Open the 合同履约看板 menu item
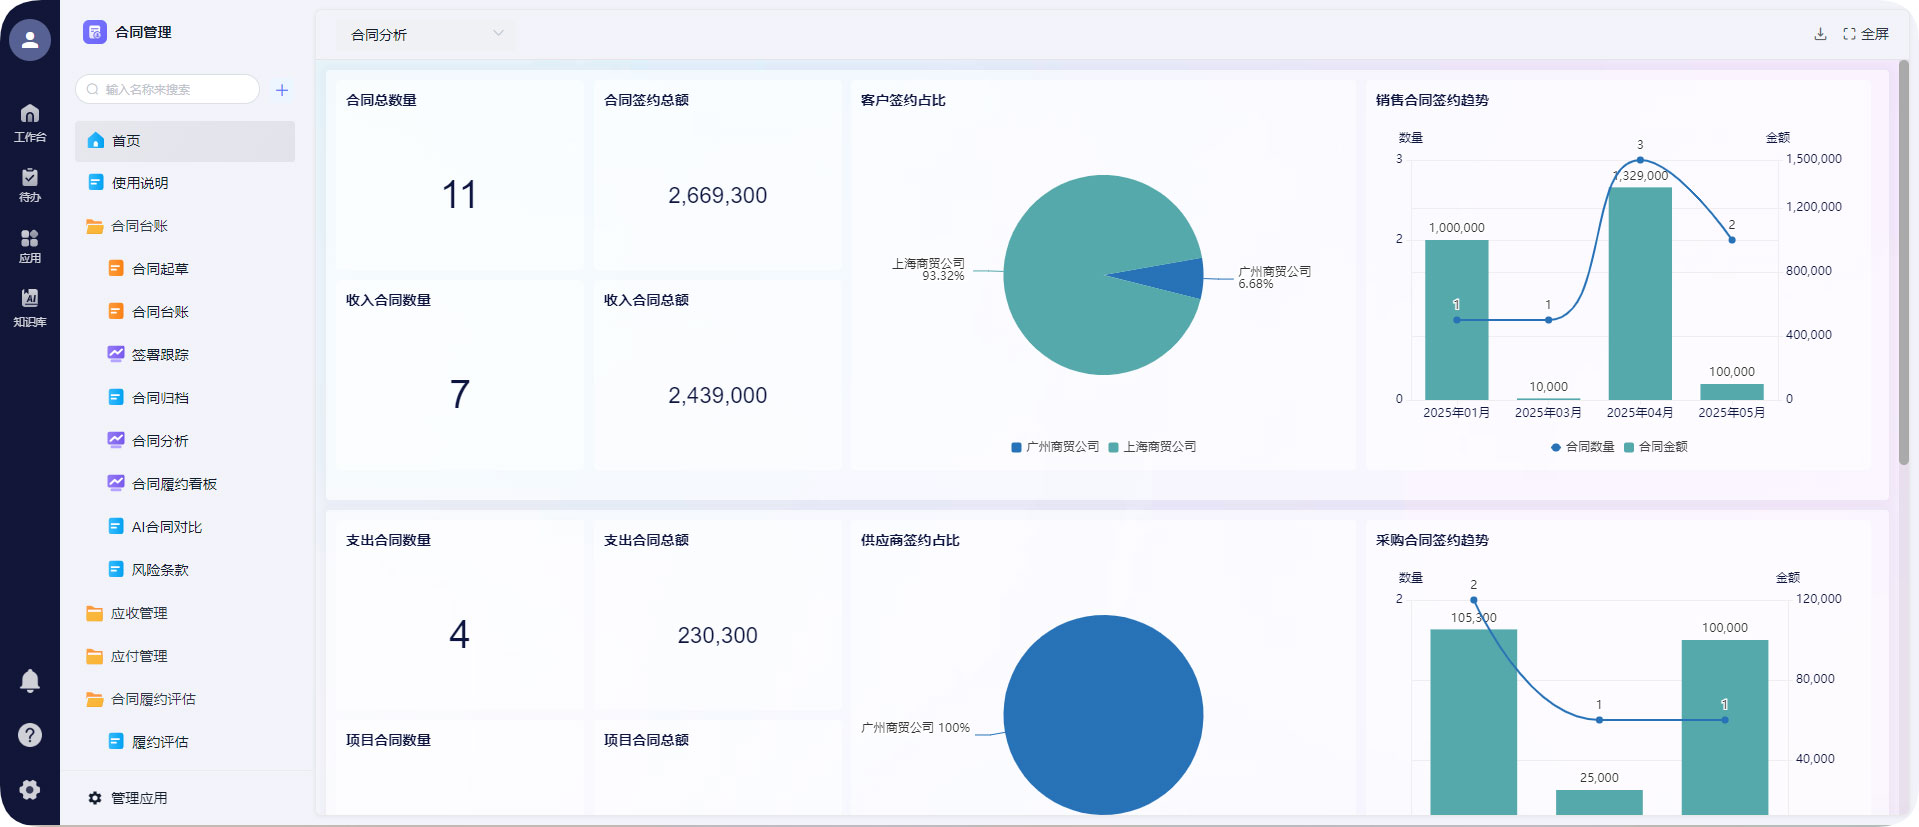 point(174,484)
